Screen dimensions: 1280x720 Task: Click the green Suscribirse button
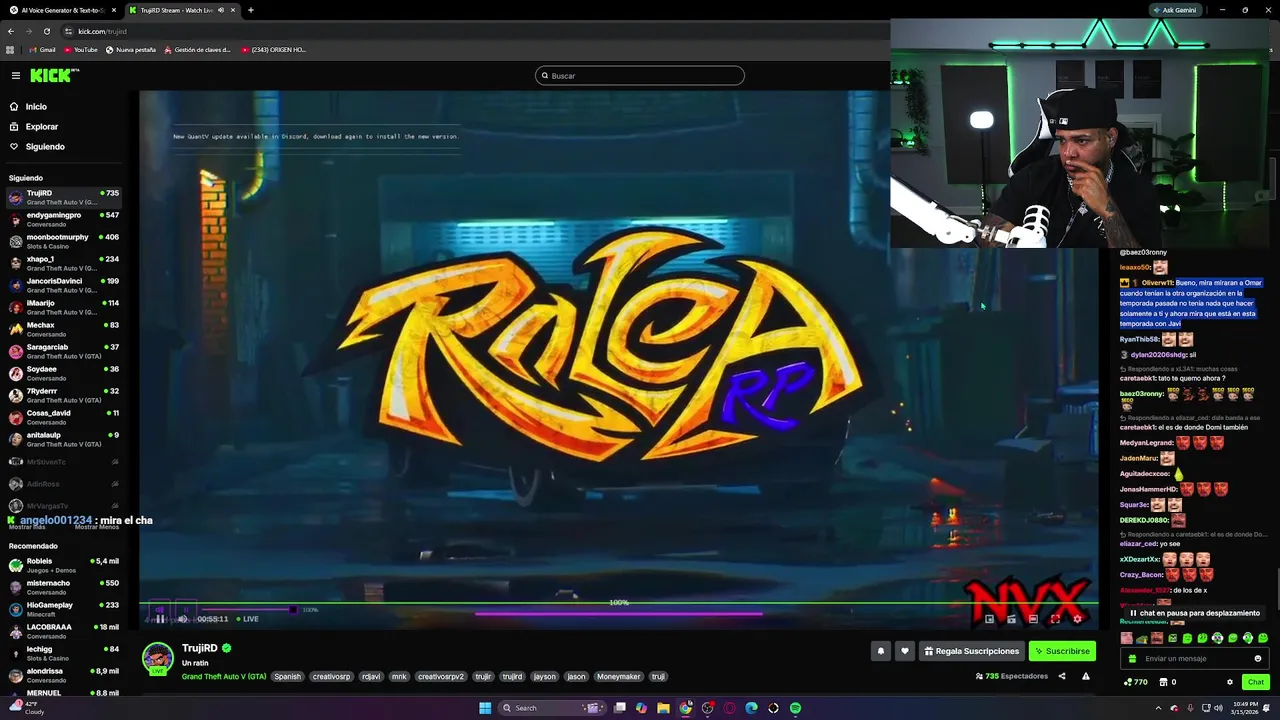click(x=1062, y=651)
